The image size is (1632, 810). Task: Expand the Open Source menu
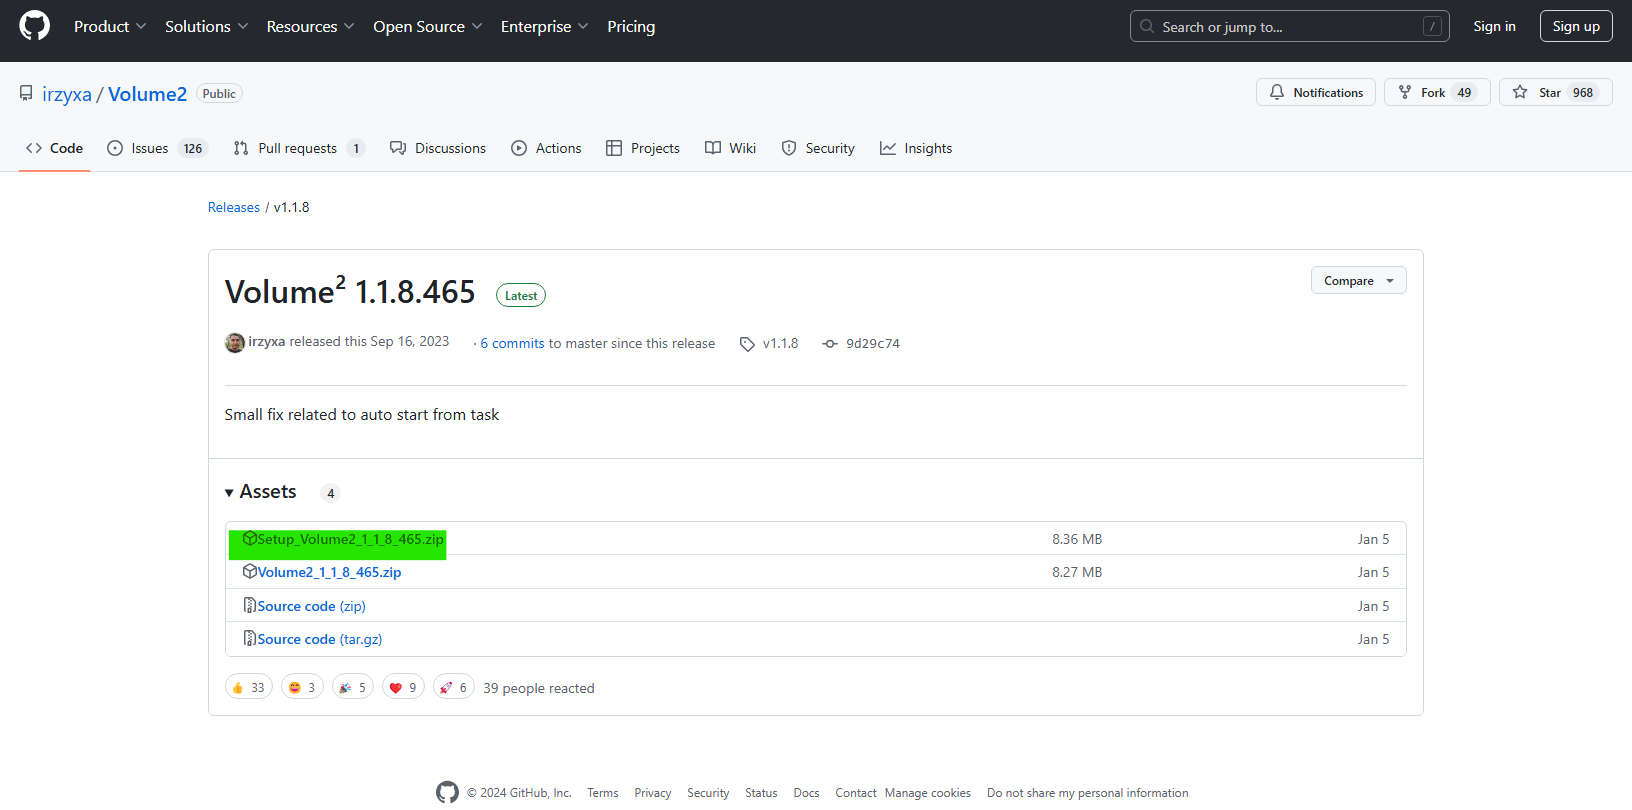tap(427, 26)
